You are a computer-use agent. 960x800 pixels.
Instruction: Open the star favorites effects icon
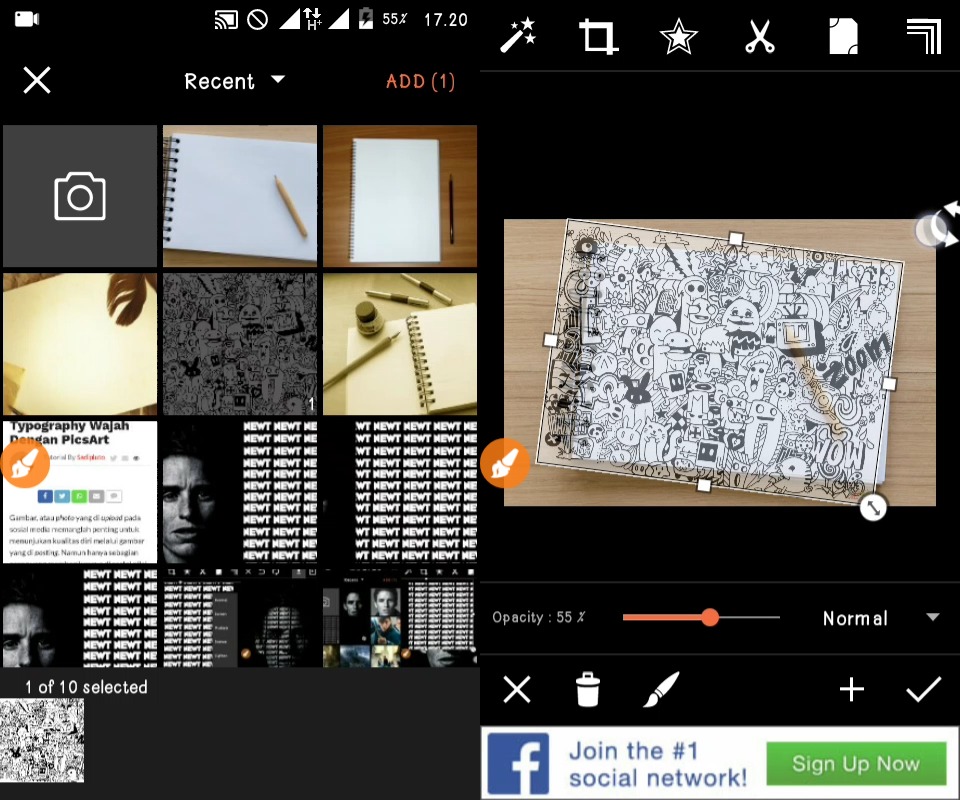(x=678, y=37)
